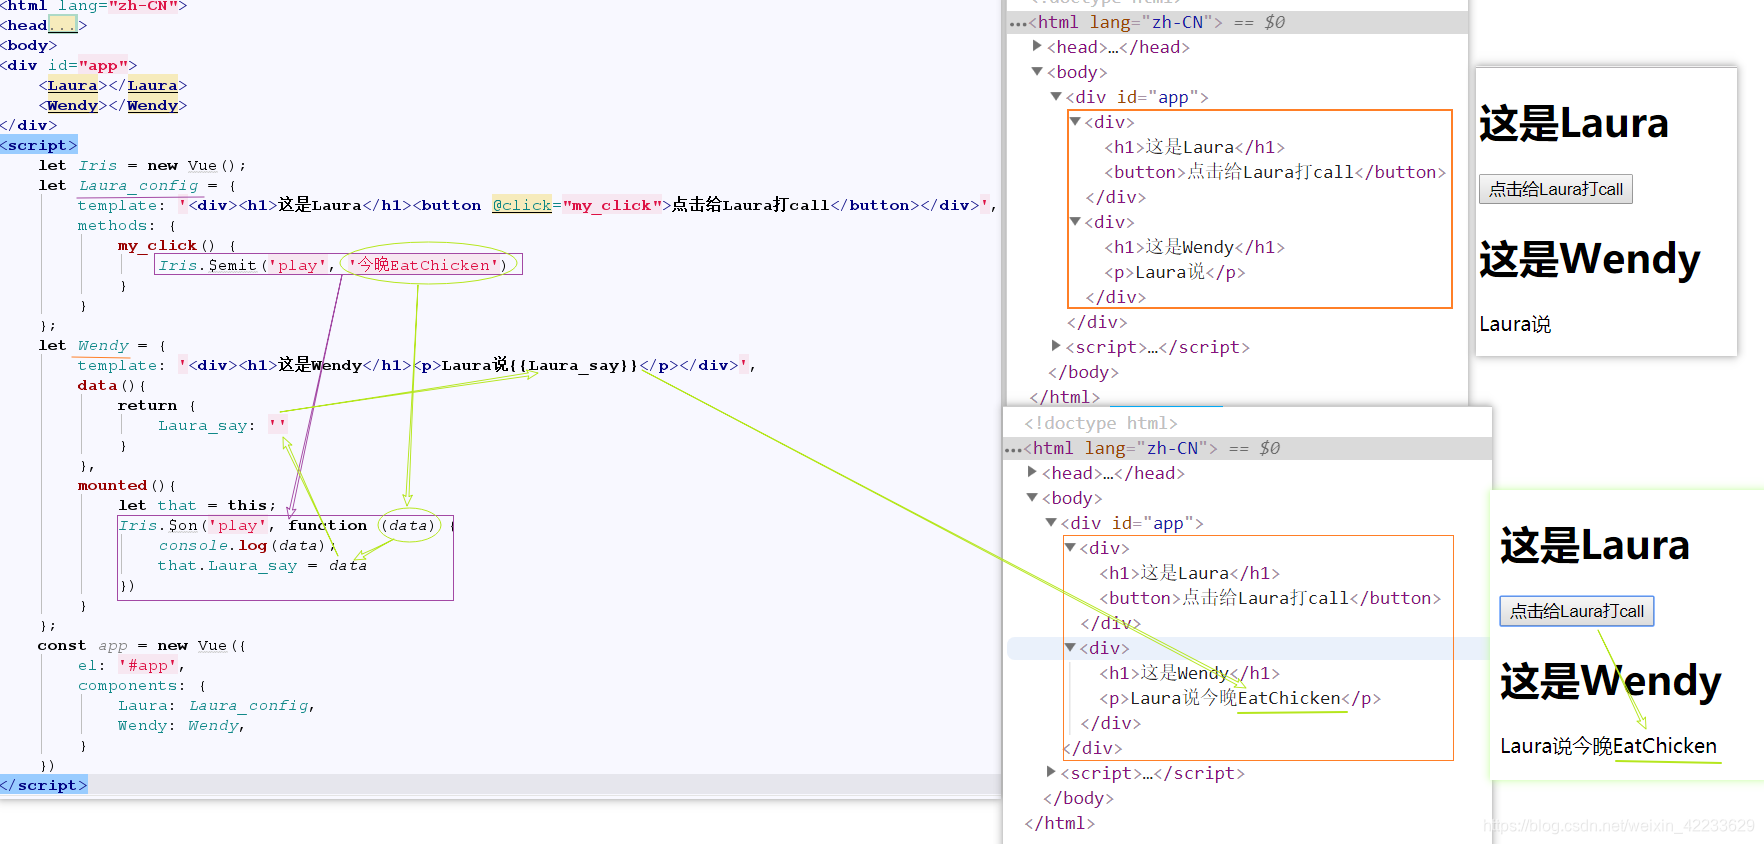The image size is (1764, 844).
Task: Select <h1>这是Laura</h1> row in lower DevTools
Action: coord(1189,573)
